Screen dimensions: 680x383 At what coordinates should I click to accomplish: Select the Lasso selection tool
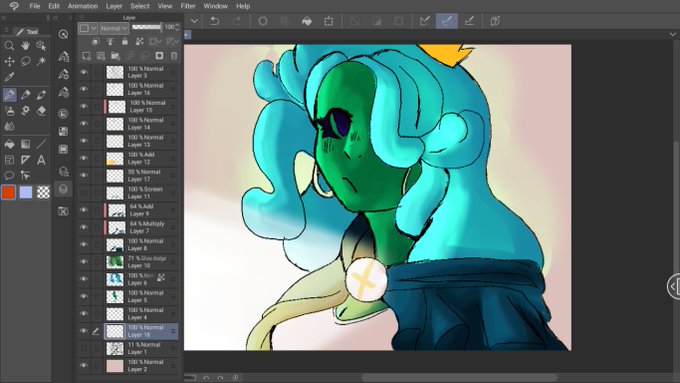pos(26,61)
